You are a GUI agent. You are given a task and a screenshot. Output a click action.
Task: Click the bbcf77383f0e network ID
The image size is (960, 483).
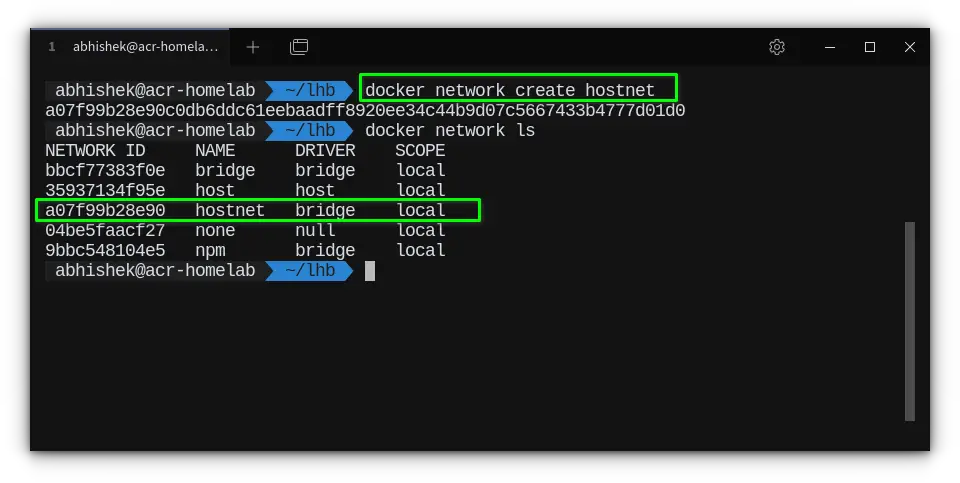(x=105, y=171)
